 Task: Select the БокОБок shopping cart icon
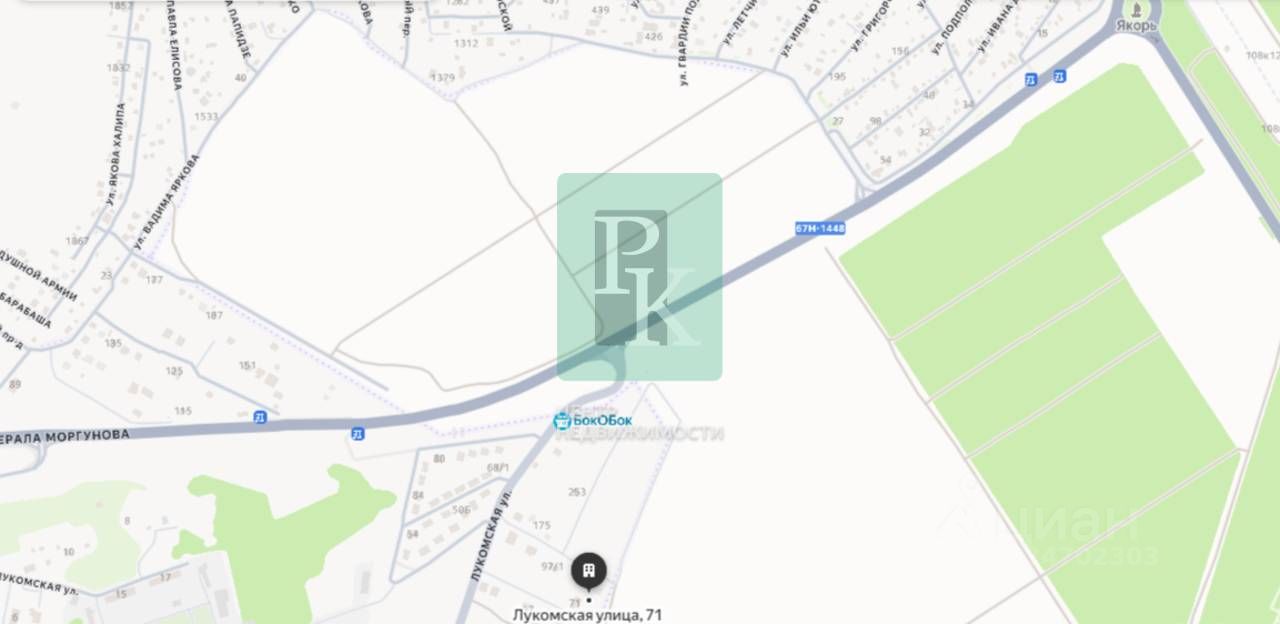click(x=562, y=421)
